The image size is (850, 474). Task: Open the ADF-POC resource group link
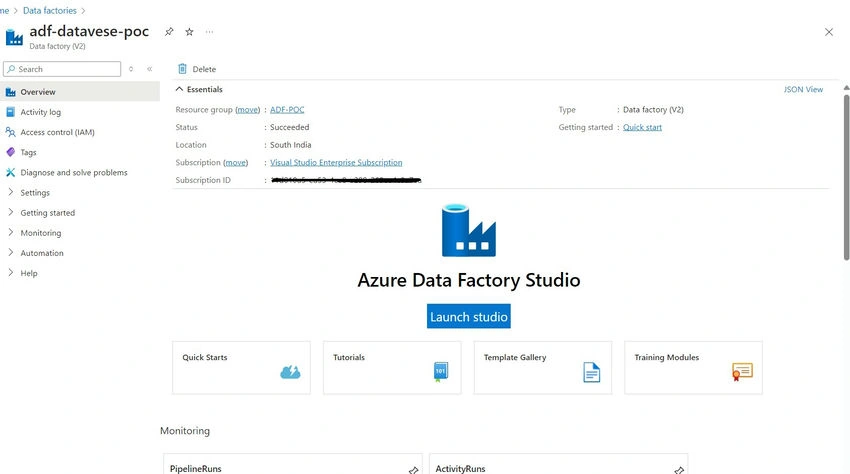287,110
